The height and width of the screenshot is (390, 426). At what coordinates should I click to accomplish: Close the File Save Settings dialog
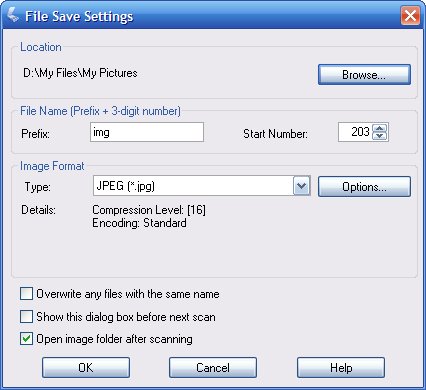click(410, 16)
